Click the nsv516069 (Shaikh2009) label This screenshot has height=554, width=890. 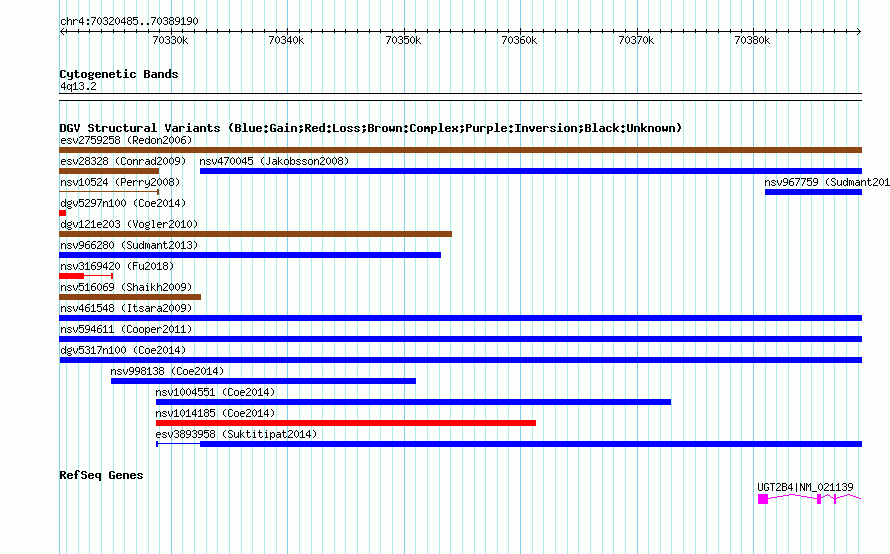[126, 287]
